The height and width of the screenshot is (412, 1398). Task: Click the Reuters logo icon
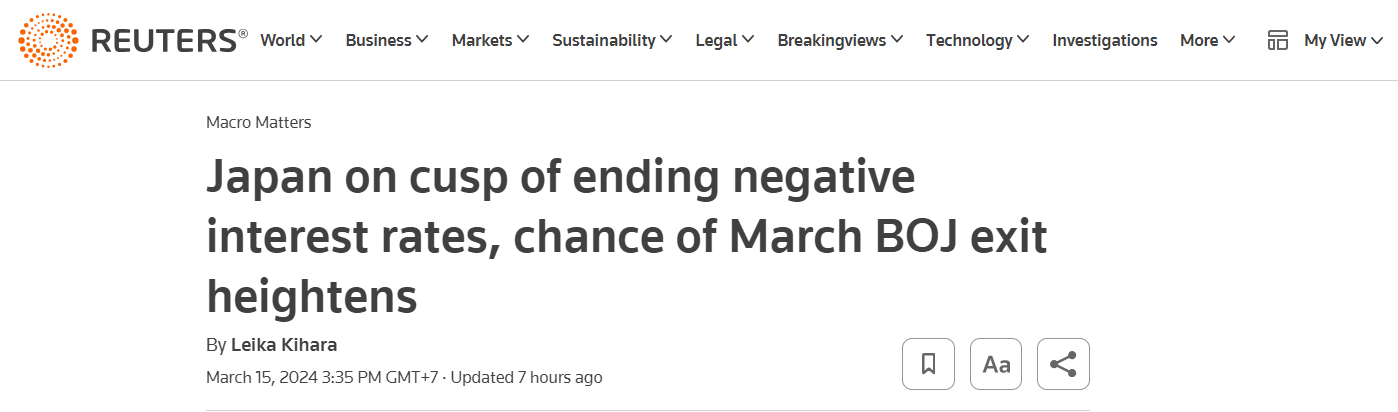[48, 40]
